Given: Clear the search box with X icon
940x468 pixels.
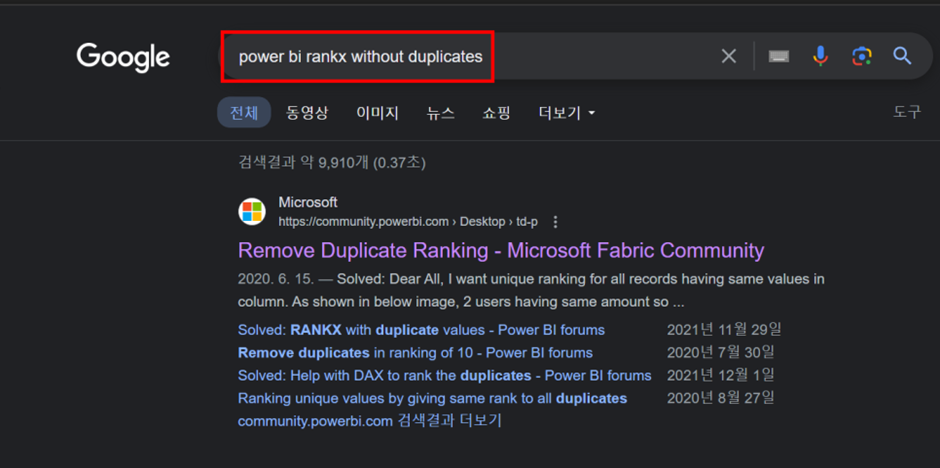Looking at the screenshot, I should pyautogui.click(x=728, y=56).
